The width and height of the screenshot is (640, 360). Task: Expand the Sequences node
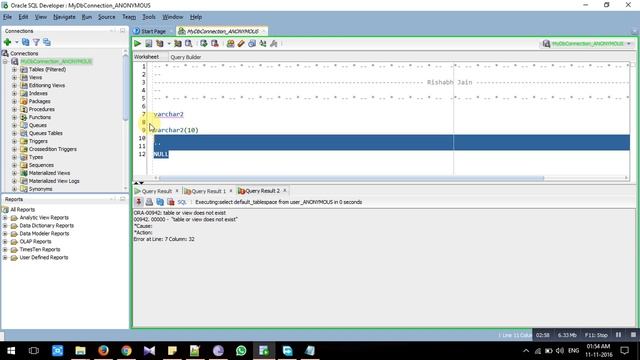point(14,165)
